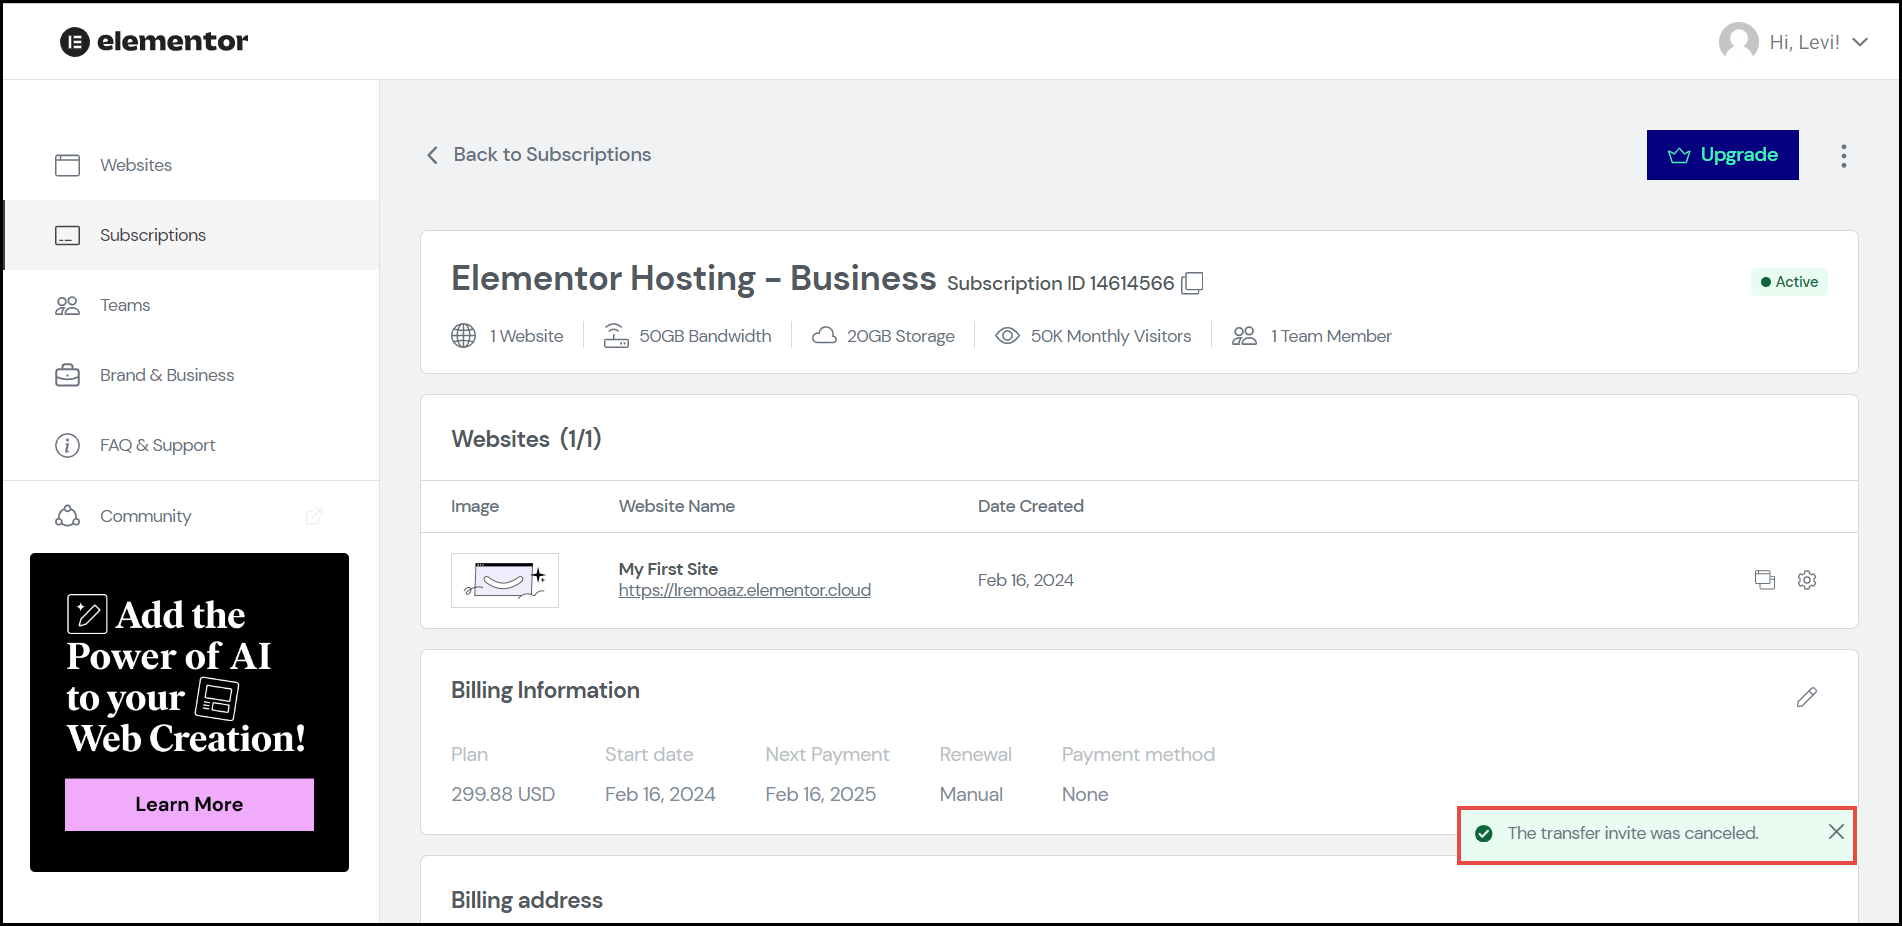
Task: Click the Date Created column header
Action: click(x=1031, y=506)
